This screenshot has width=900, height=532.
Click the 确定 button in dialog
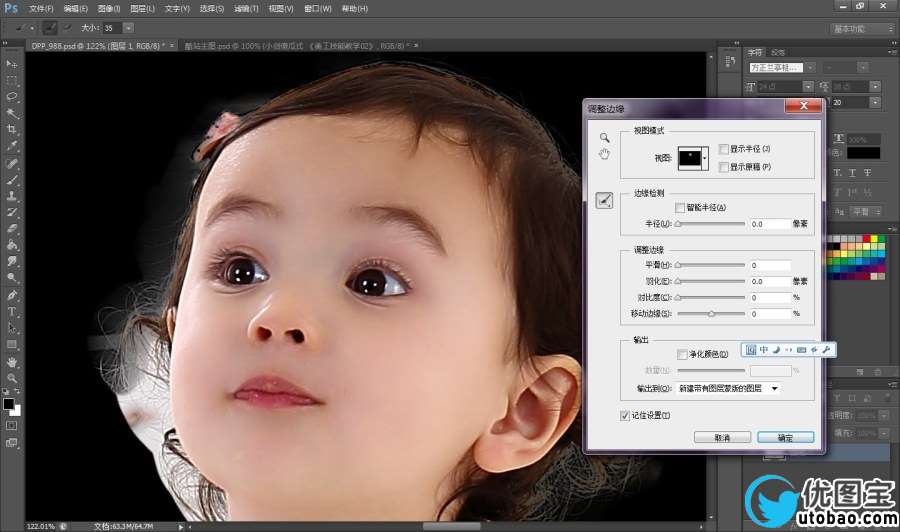click(785, 437)
